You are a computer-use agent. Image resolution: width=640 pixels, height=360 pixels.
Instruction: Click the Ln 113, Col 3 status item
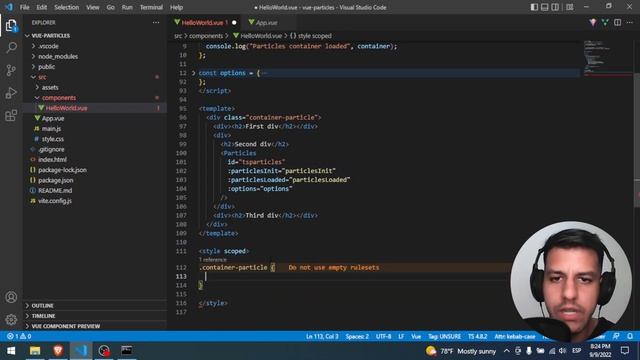pyautogui.click(x=322, y=336)
